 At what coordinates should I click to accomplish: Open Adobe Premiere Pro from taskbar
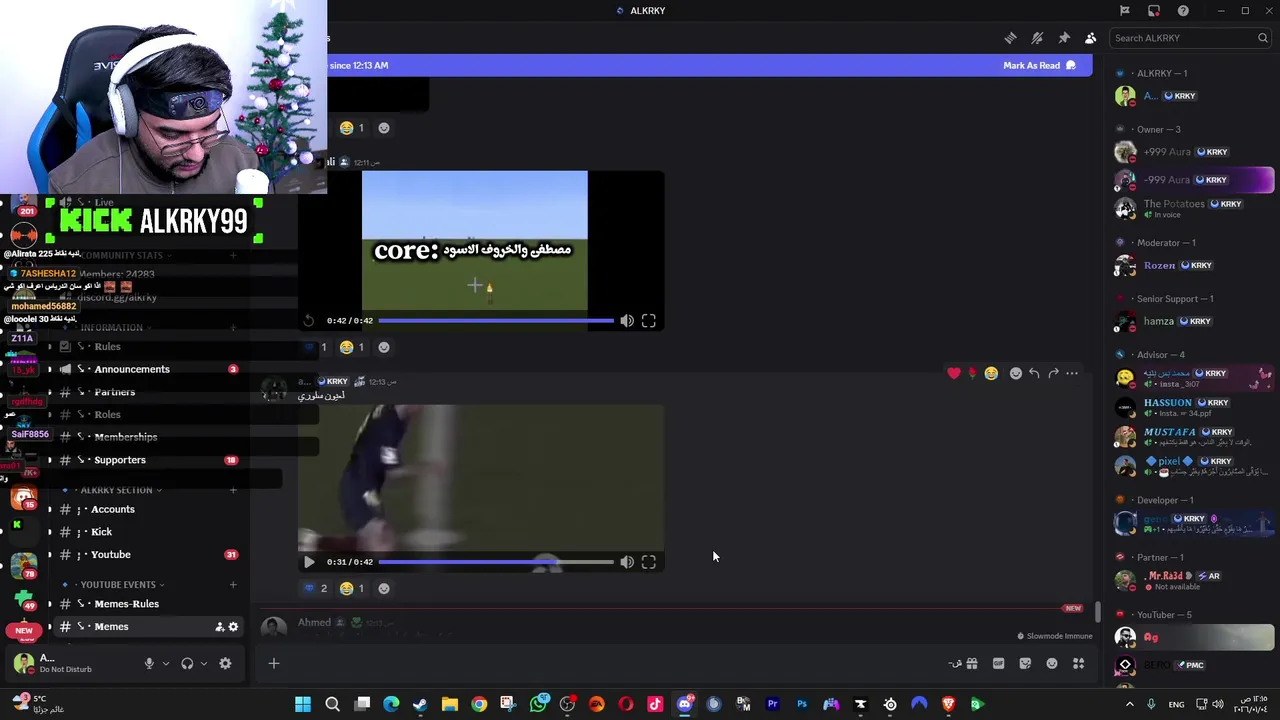(x=772, y=704)
